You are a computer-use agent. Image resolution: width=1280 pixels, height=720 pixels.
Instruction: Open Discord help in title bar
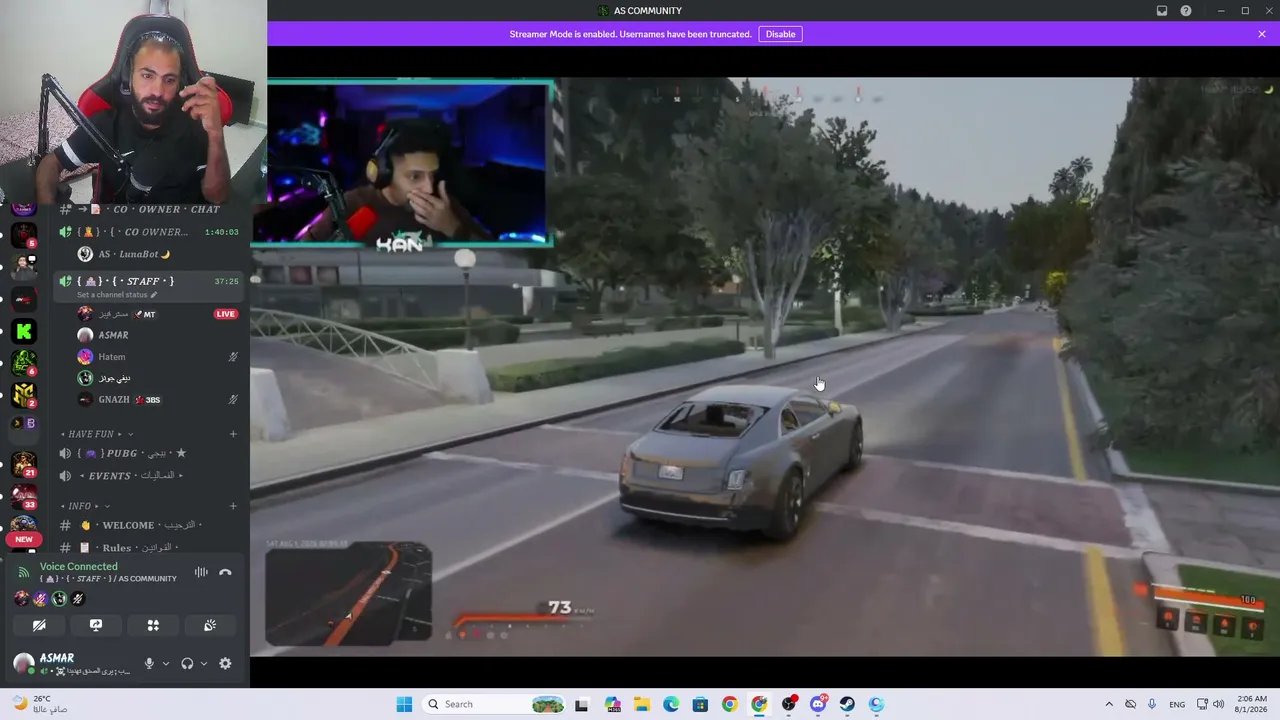tap(1186, 11)
